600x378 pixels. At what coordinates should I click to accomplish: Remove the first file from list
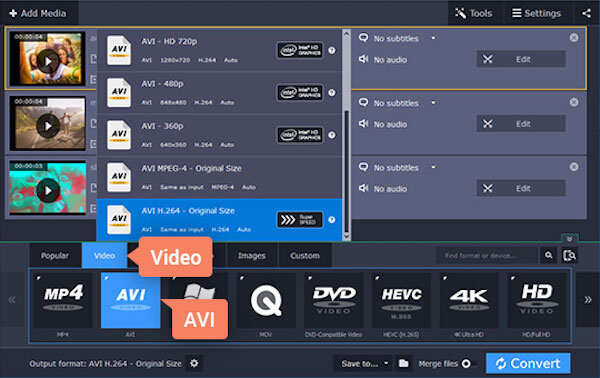(574, 37)
